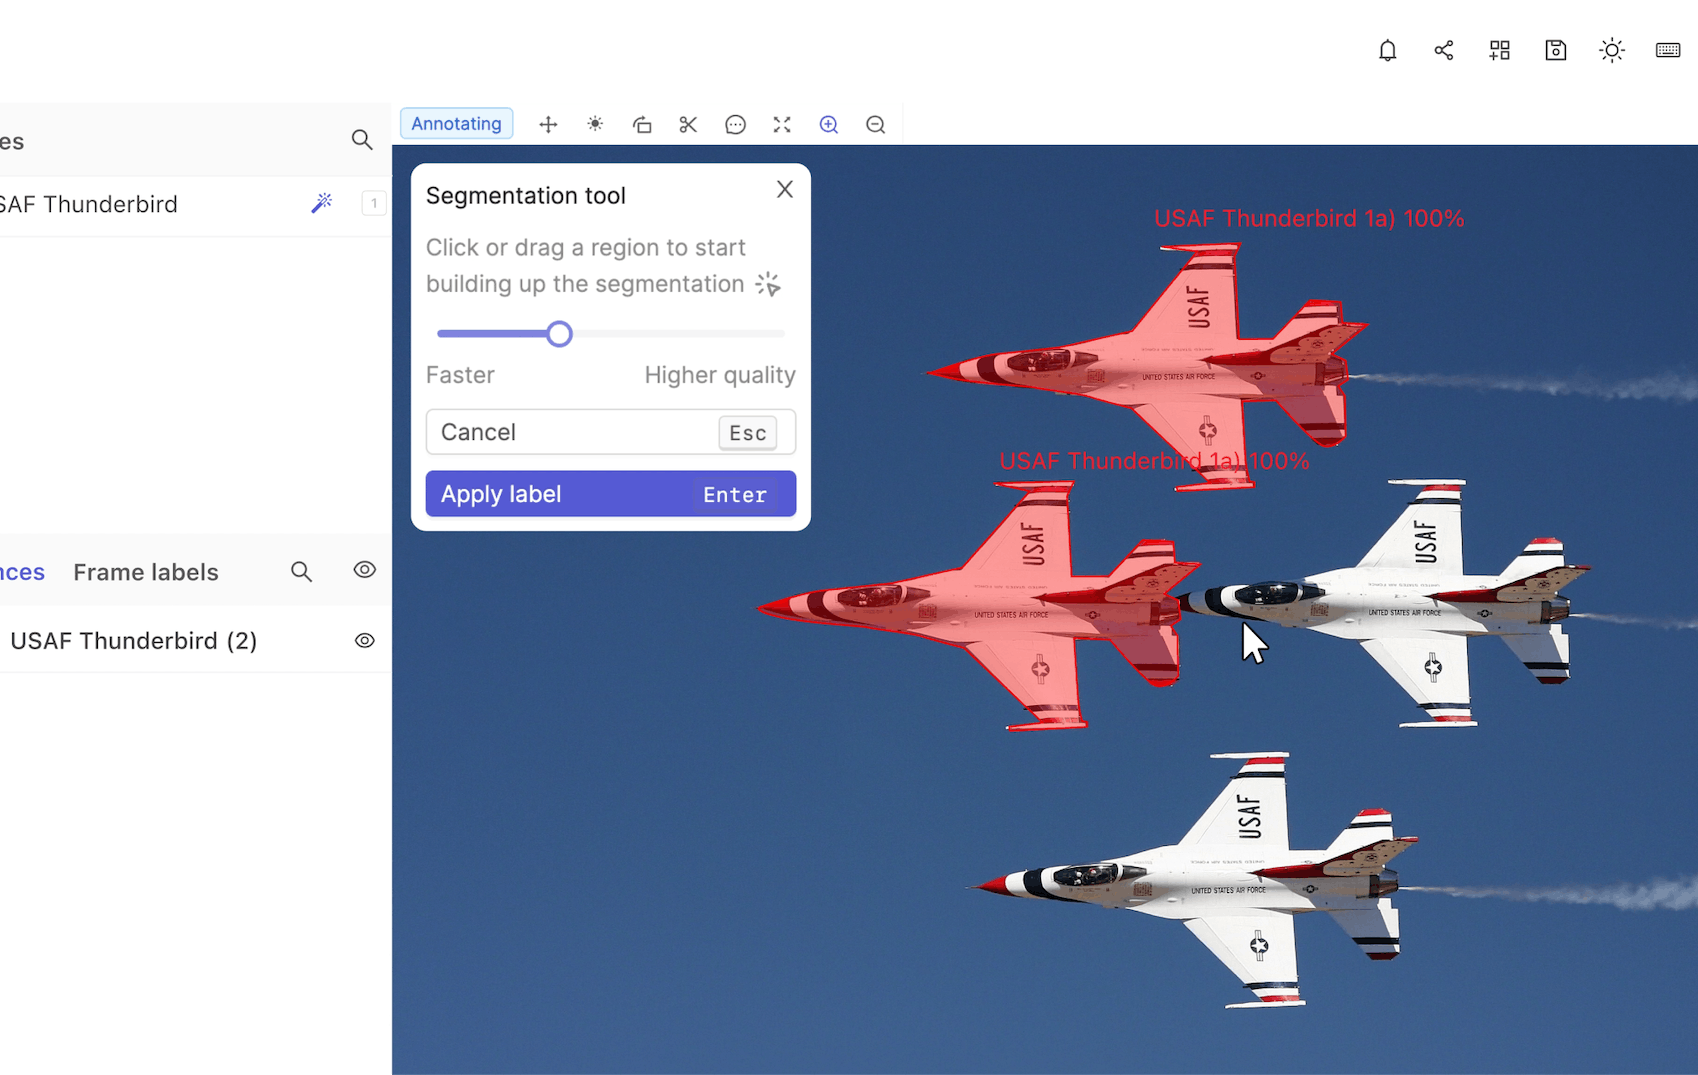Viewport: 1698px width, 1075px height.
Task: Click the click-sparkle icon in segmentation hint
Action: coord(768,284)
